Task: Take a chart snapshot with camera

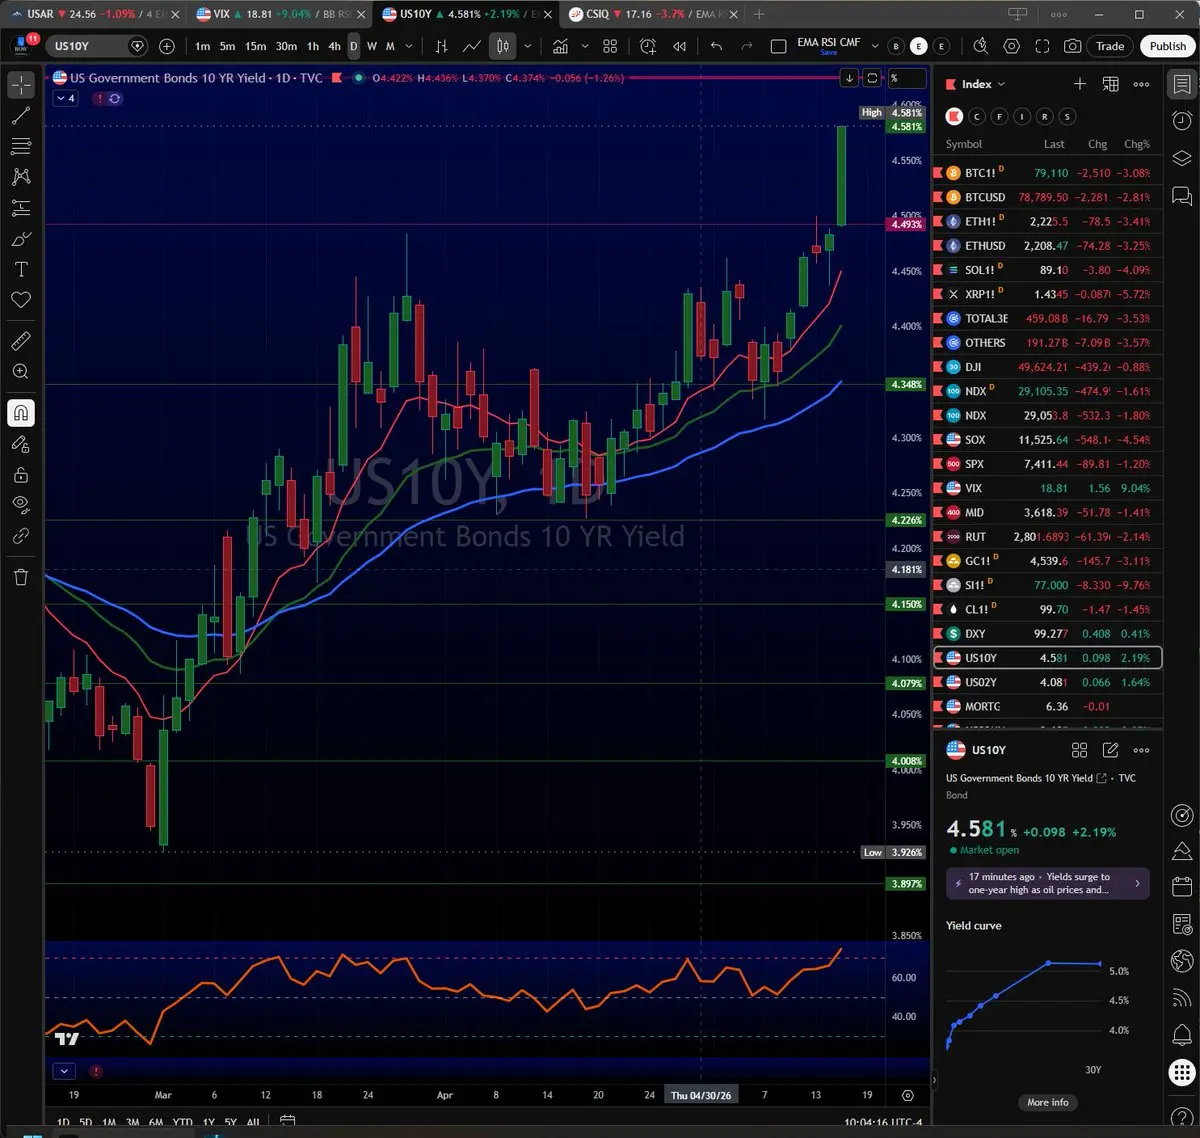Action: (1072, 46)
